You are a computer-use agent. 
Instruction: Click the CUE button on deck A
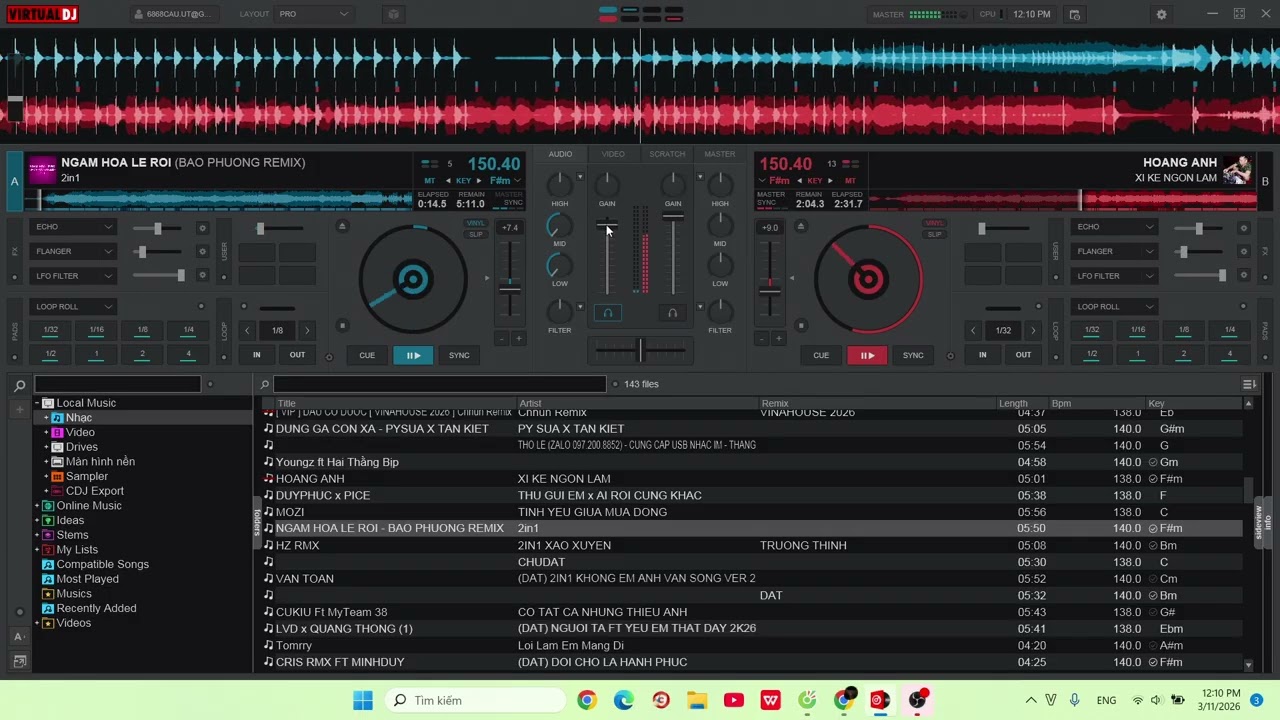point(367,355)
